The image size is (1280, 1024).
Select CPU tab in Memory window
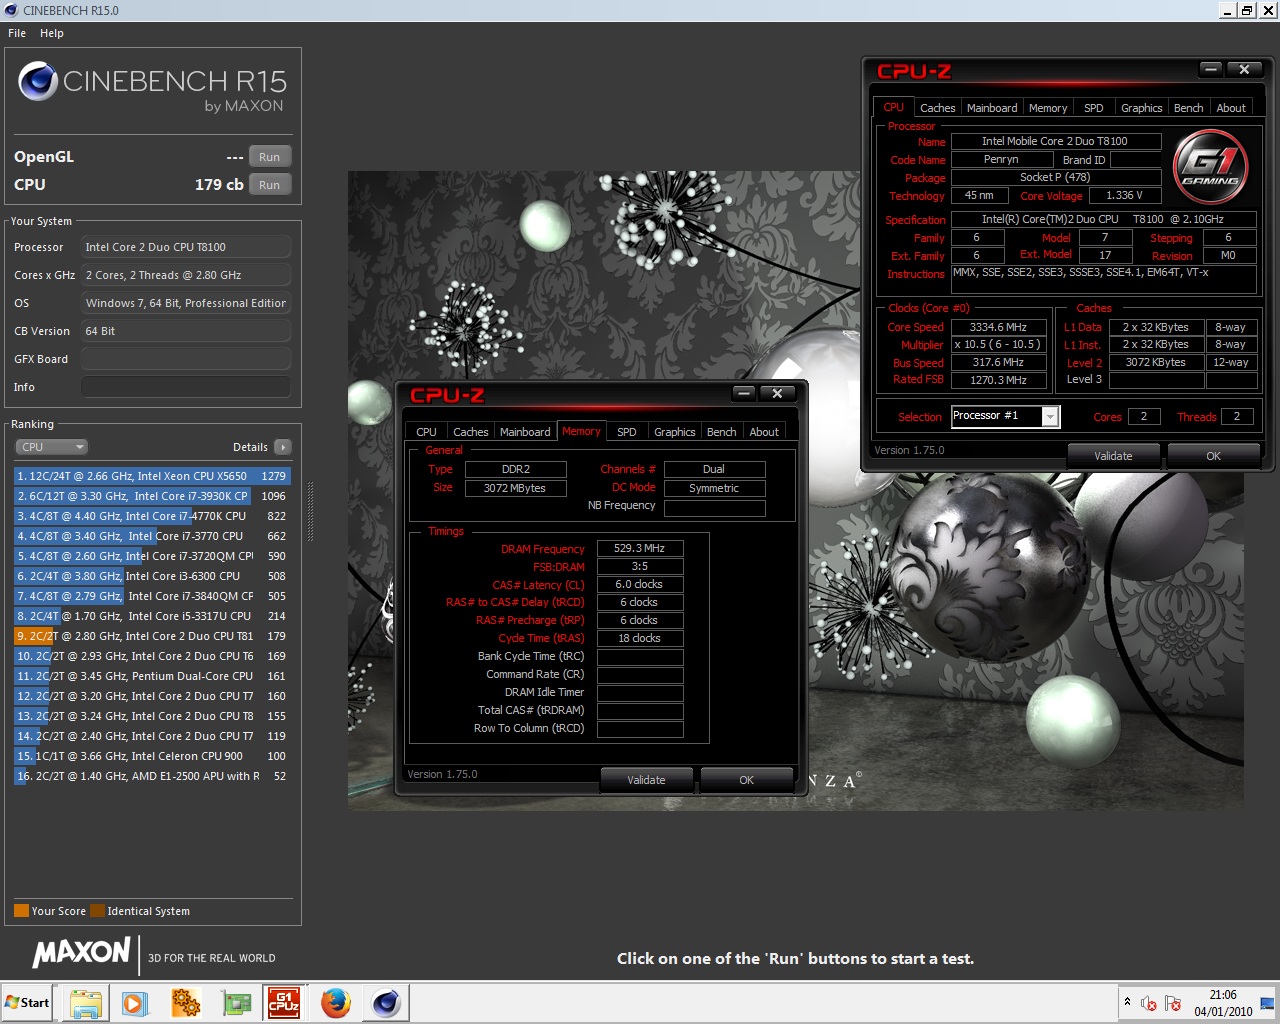click(x=426, y=432)
